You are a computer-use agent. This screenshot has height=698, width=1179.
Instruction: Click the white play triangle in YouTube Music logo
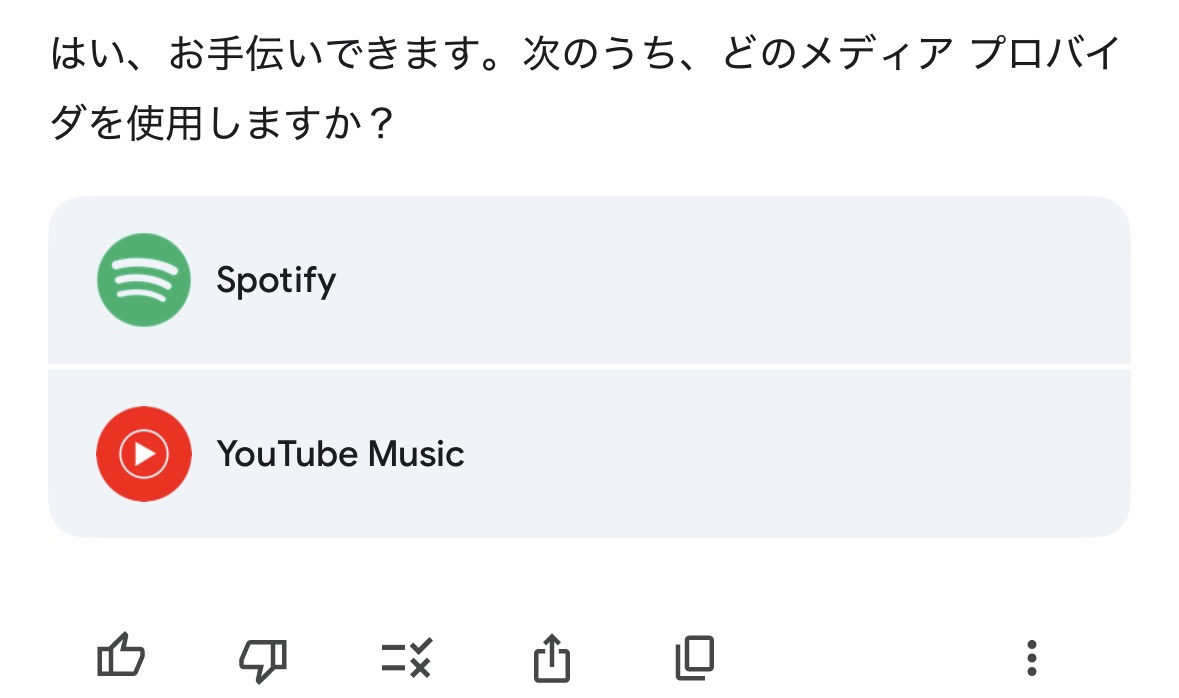[145, 455]
